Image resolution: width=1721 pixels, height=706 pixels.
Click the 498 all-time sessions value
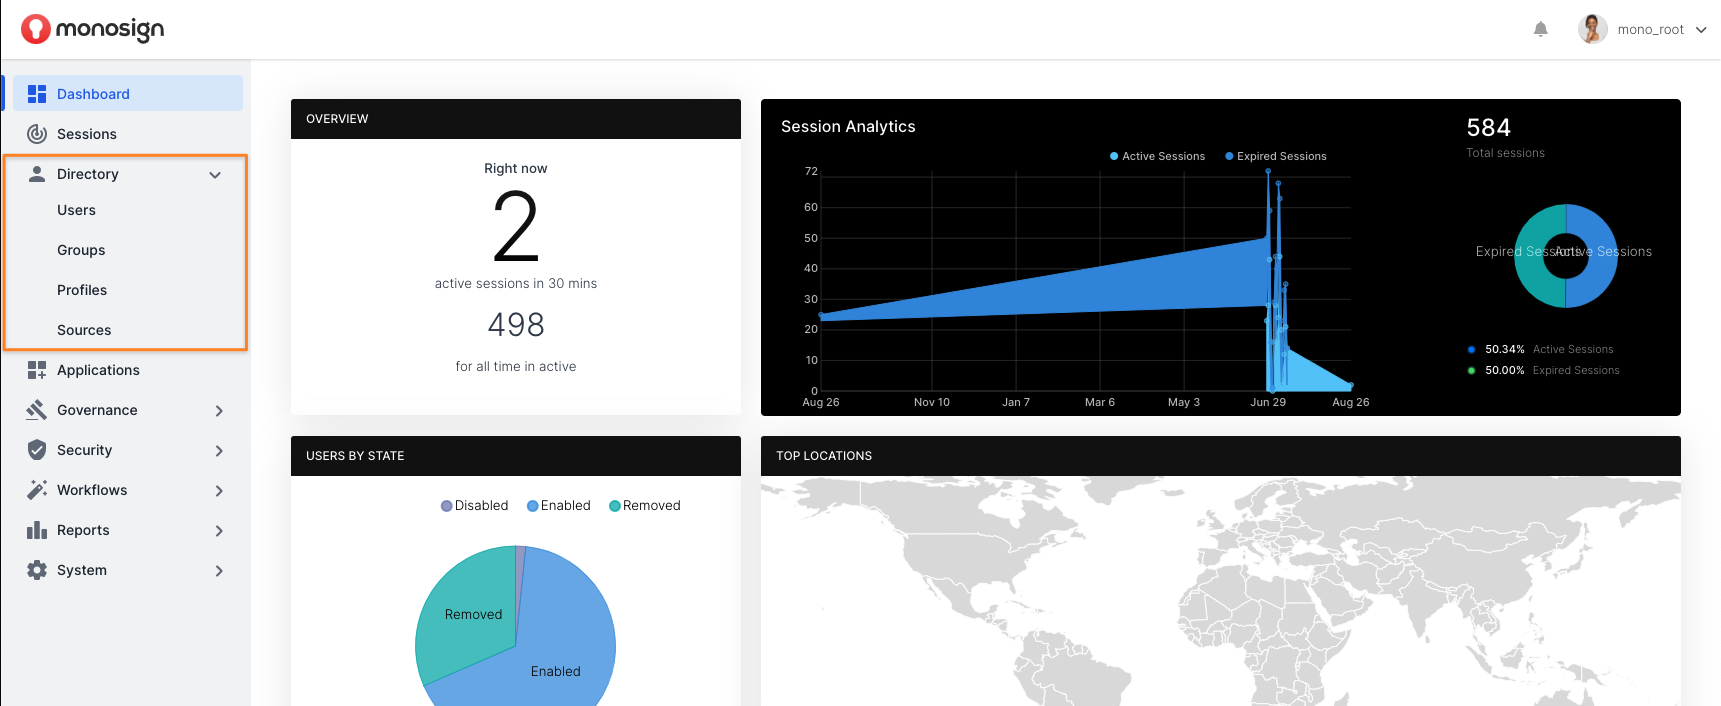516,325
